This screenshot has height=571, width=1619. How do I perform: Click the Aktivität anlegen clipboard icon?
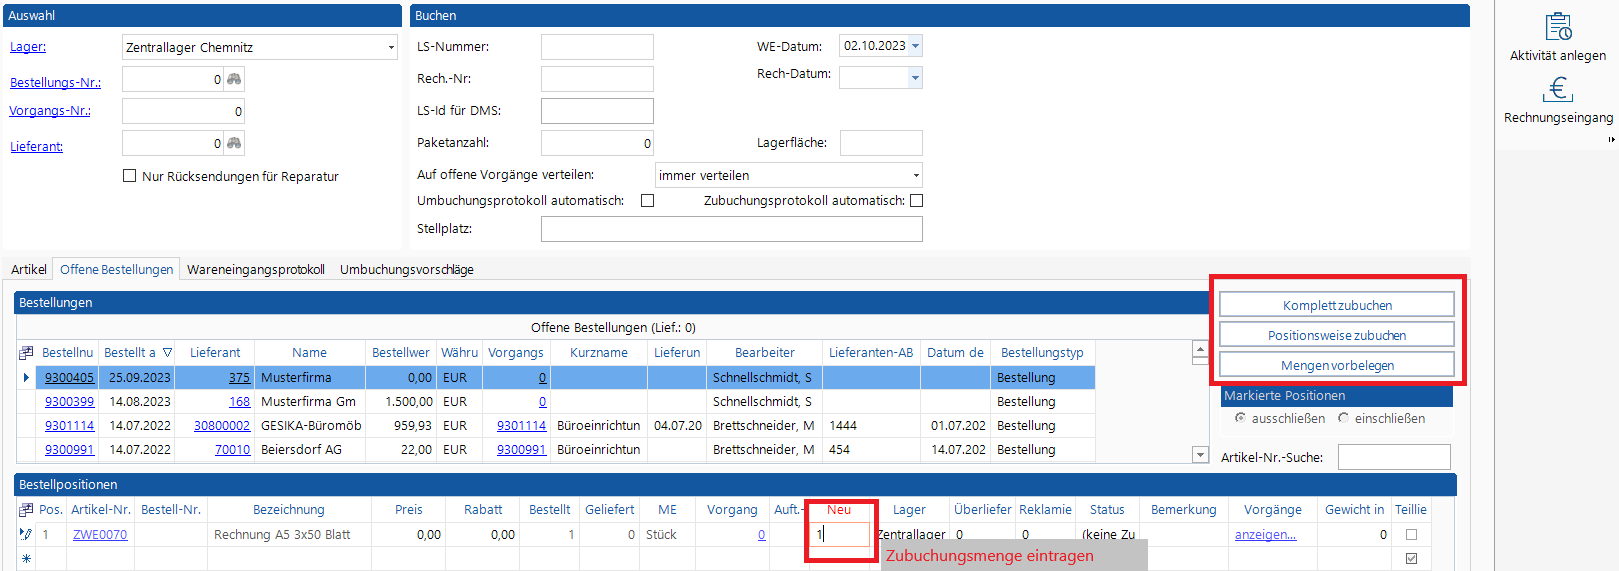[x=1558, y=26]
